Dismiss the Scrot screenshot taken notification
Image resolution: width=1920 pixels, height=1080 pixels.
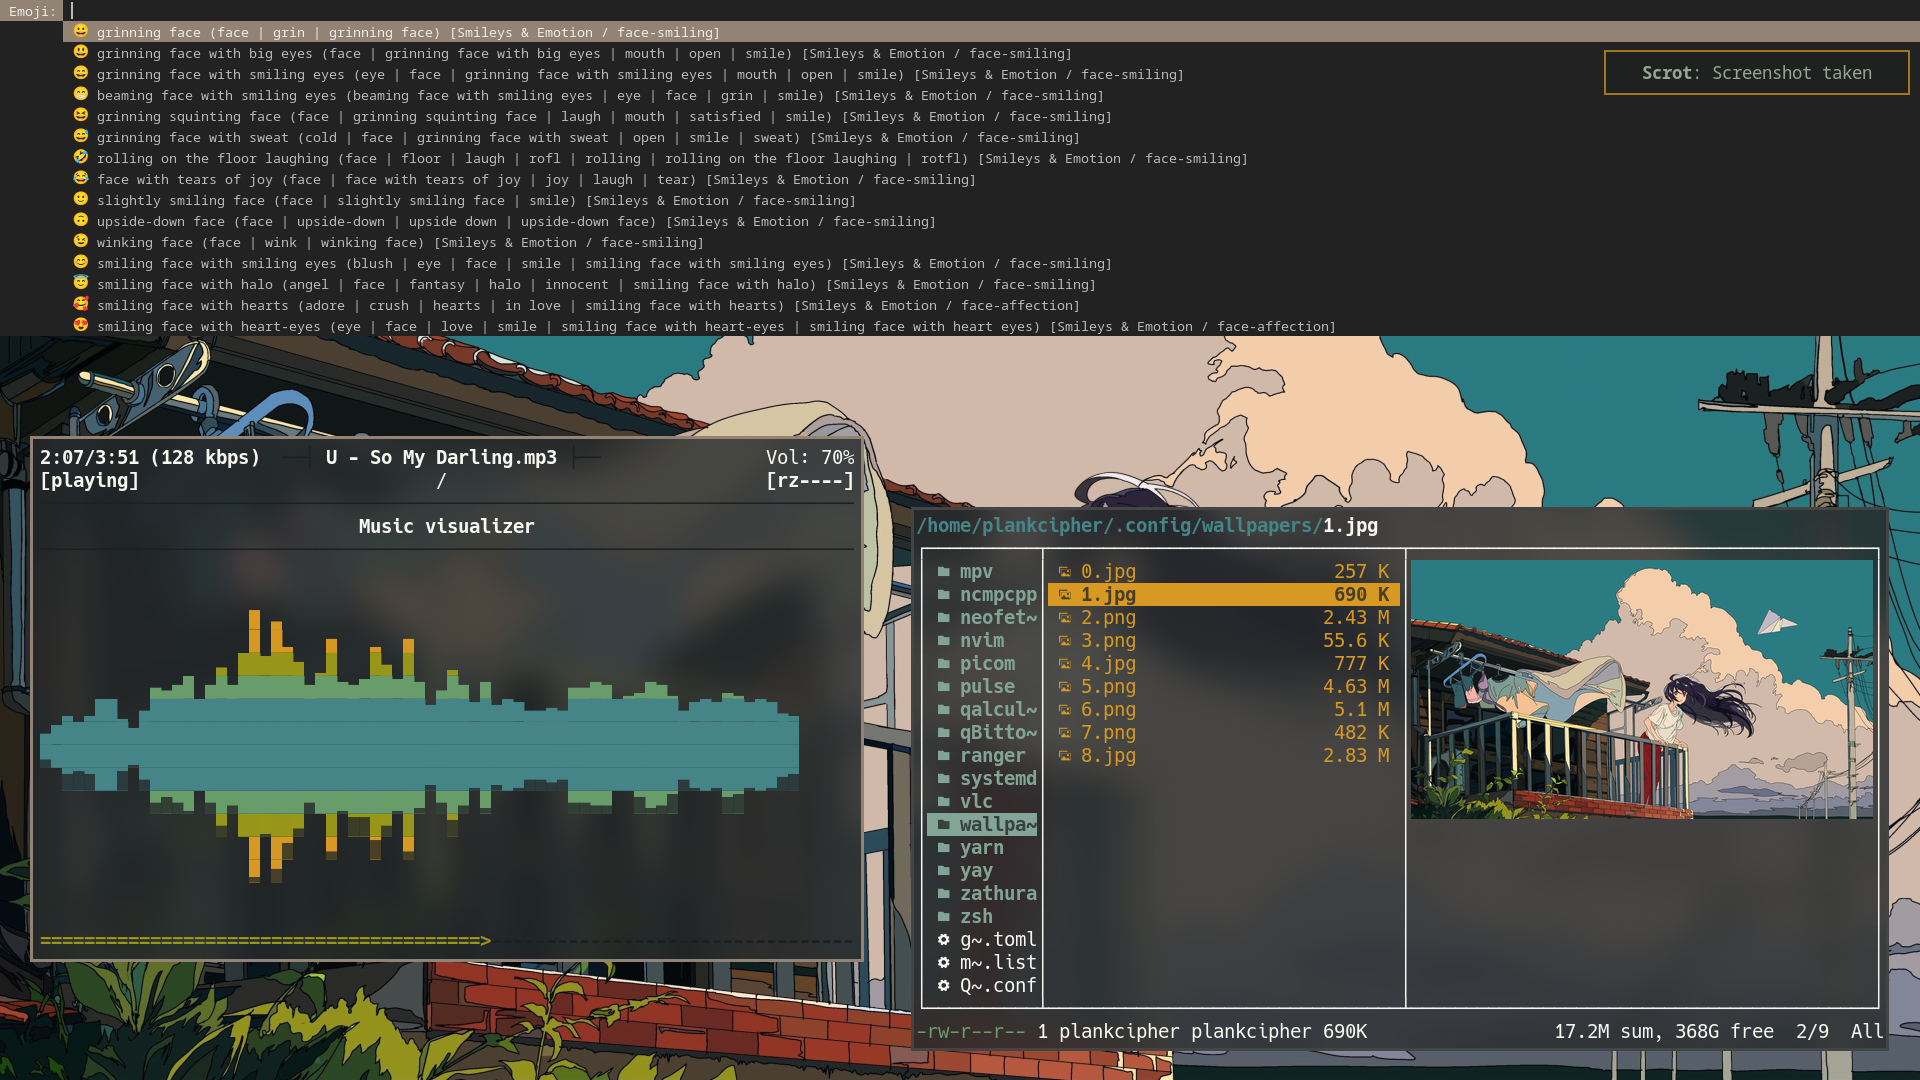click(1756, 73)
